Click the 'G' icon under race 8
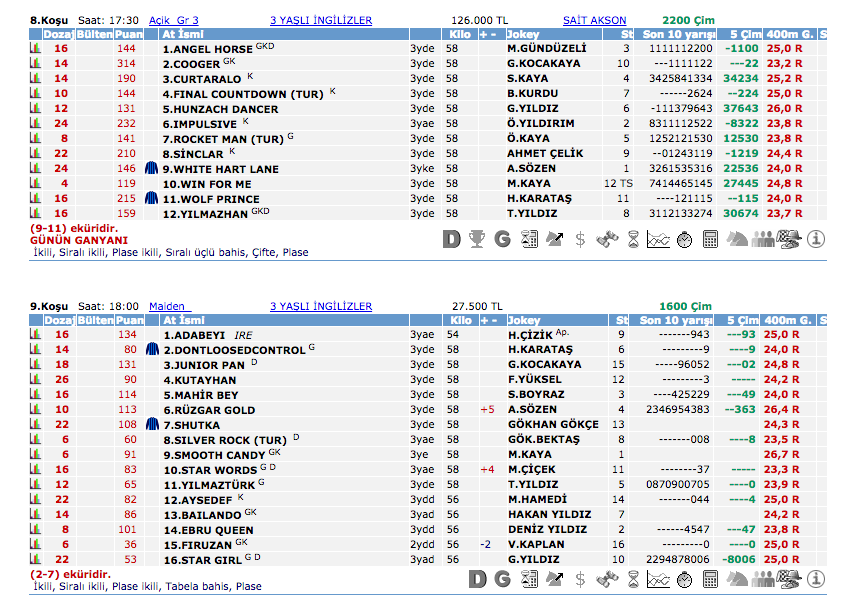The height and width of the screenshot is (611, 847). pyautogui.click(x=502, y=239)
